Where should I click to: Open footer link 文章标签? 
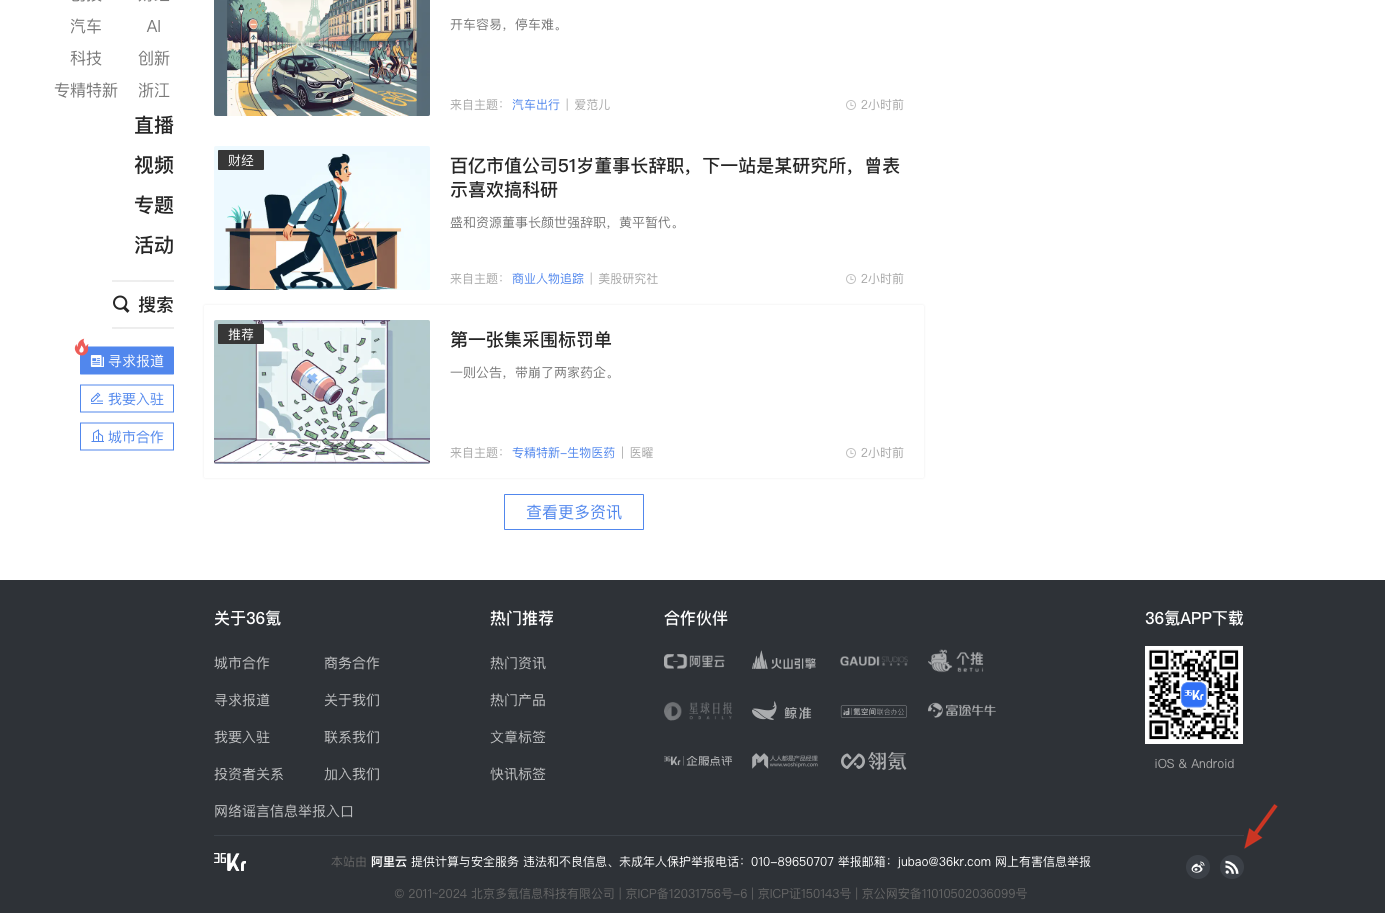(518, 737)
